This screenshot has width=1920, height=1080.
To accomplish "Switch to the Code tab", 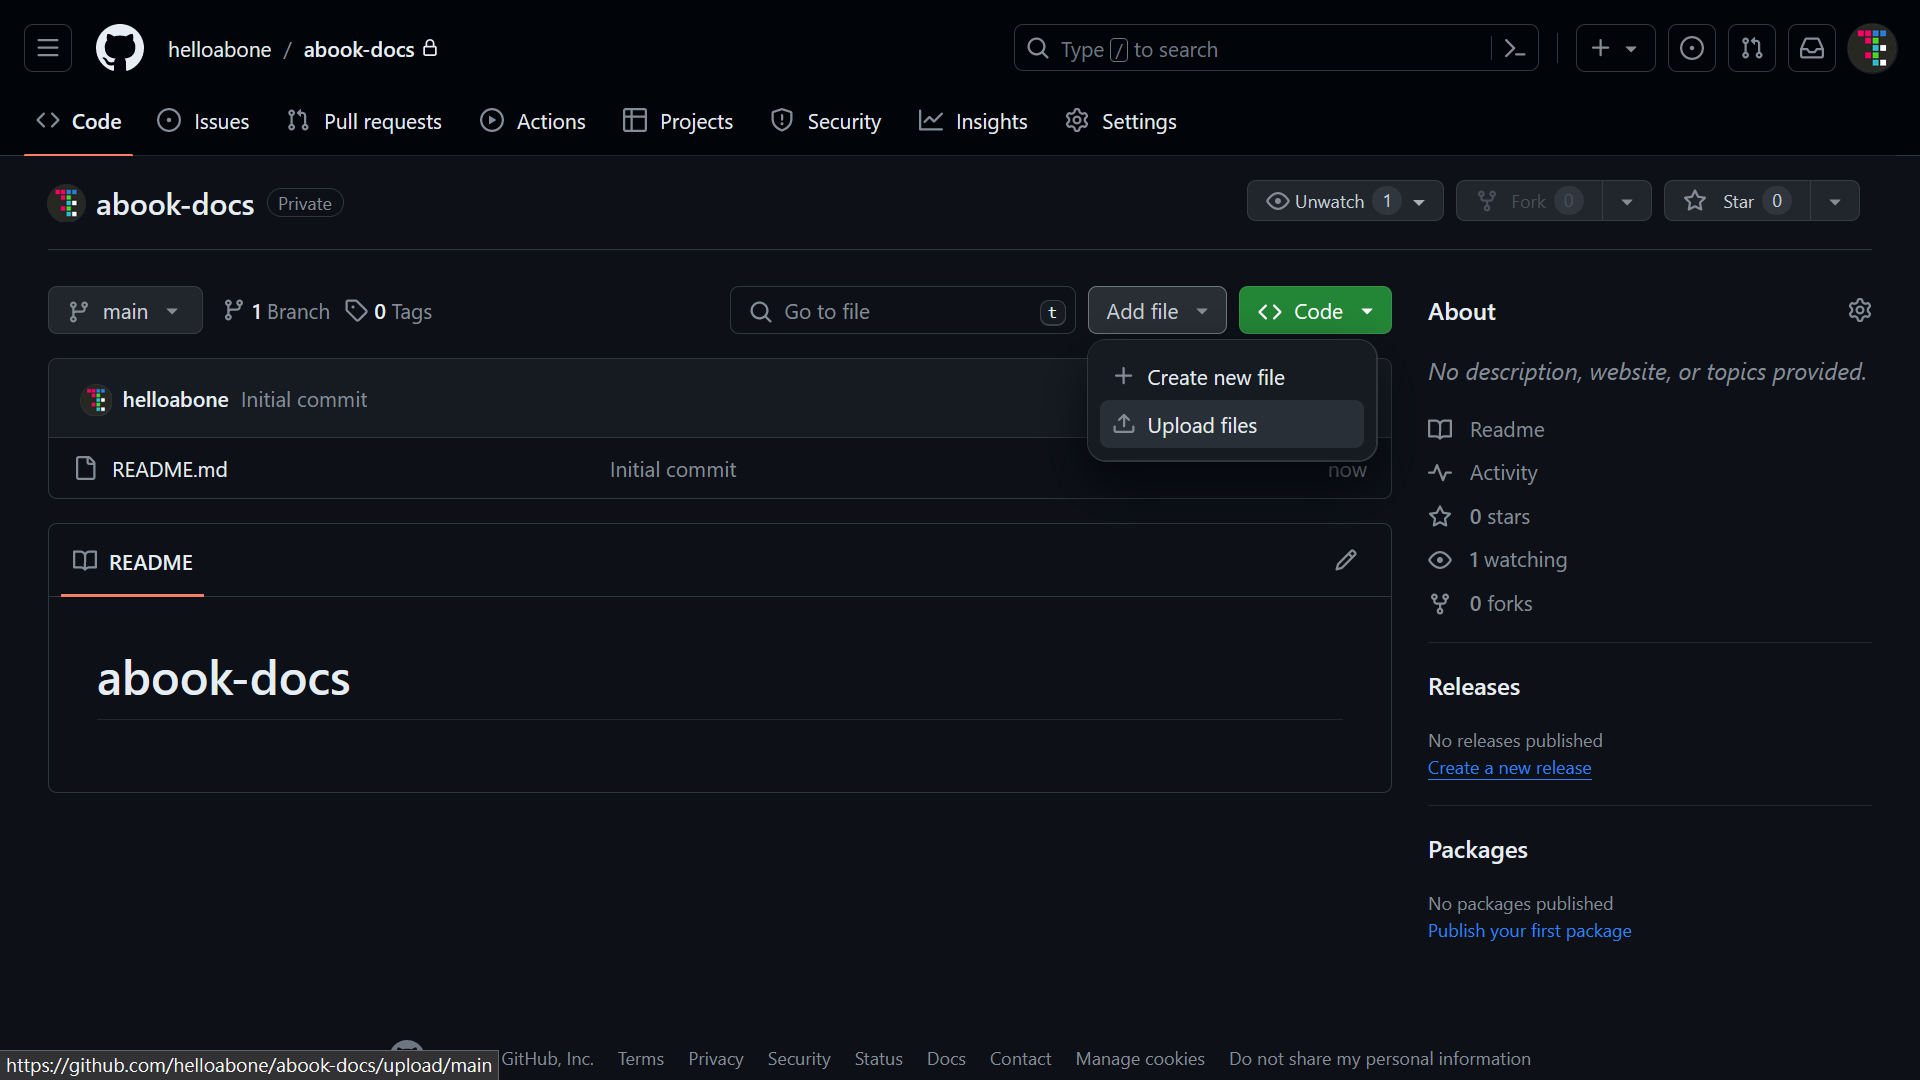I will pyautogui.click(x=78, y=121).
